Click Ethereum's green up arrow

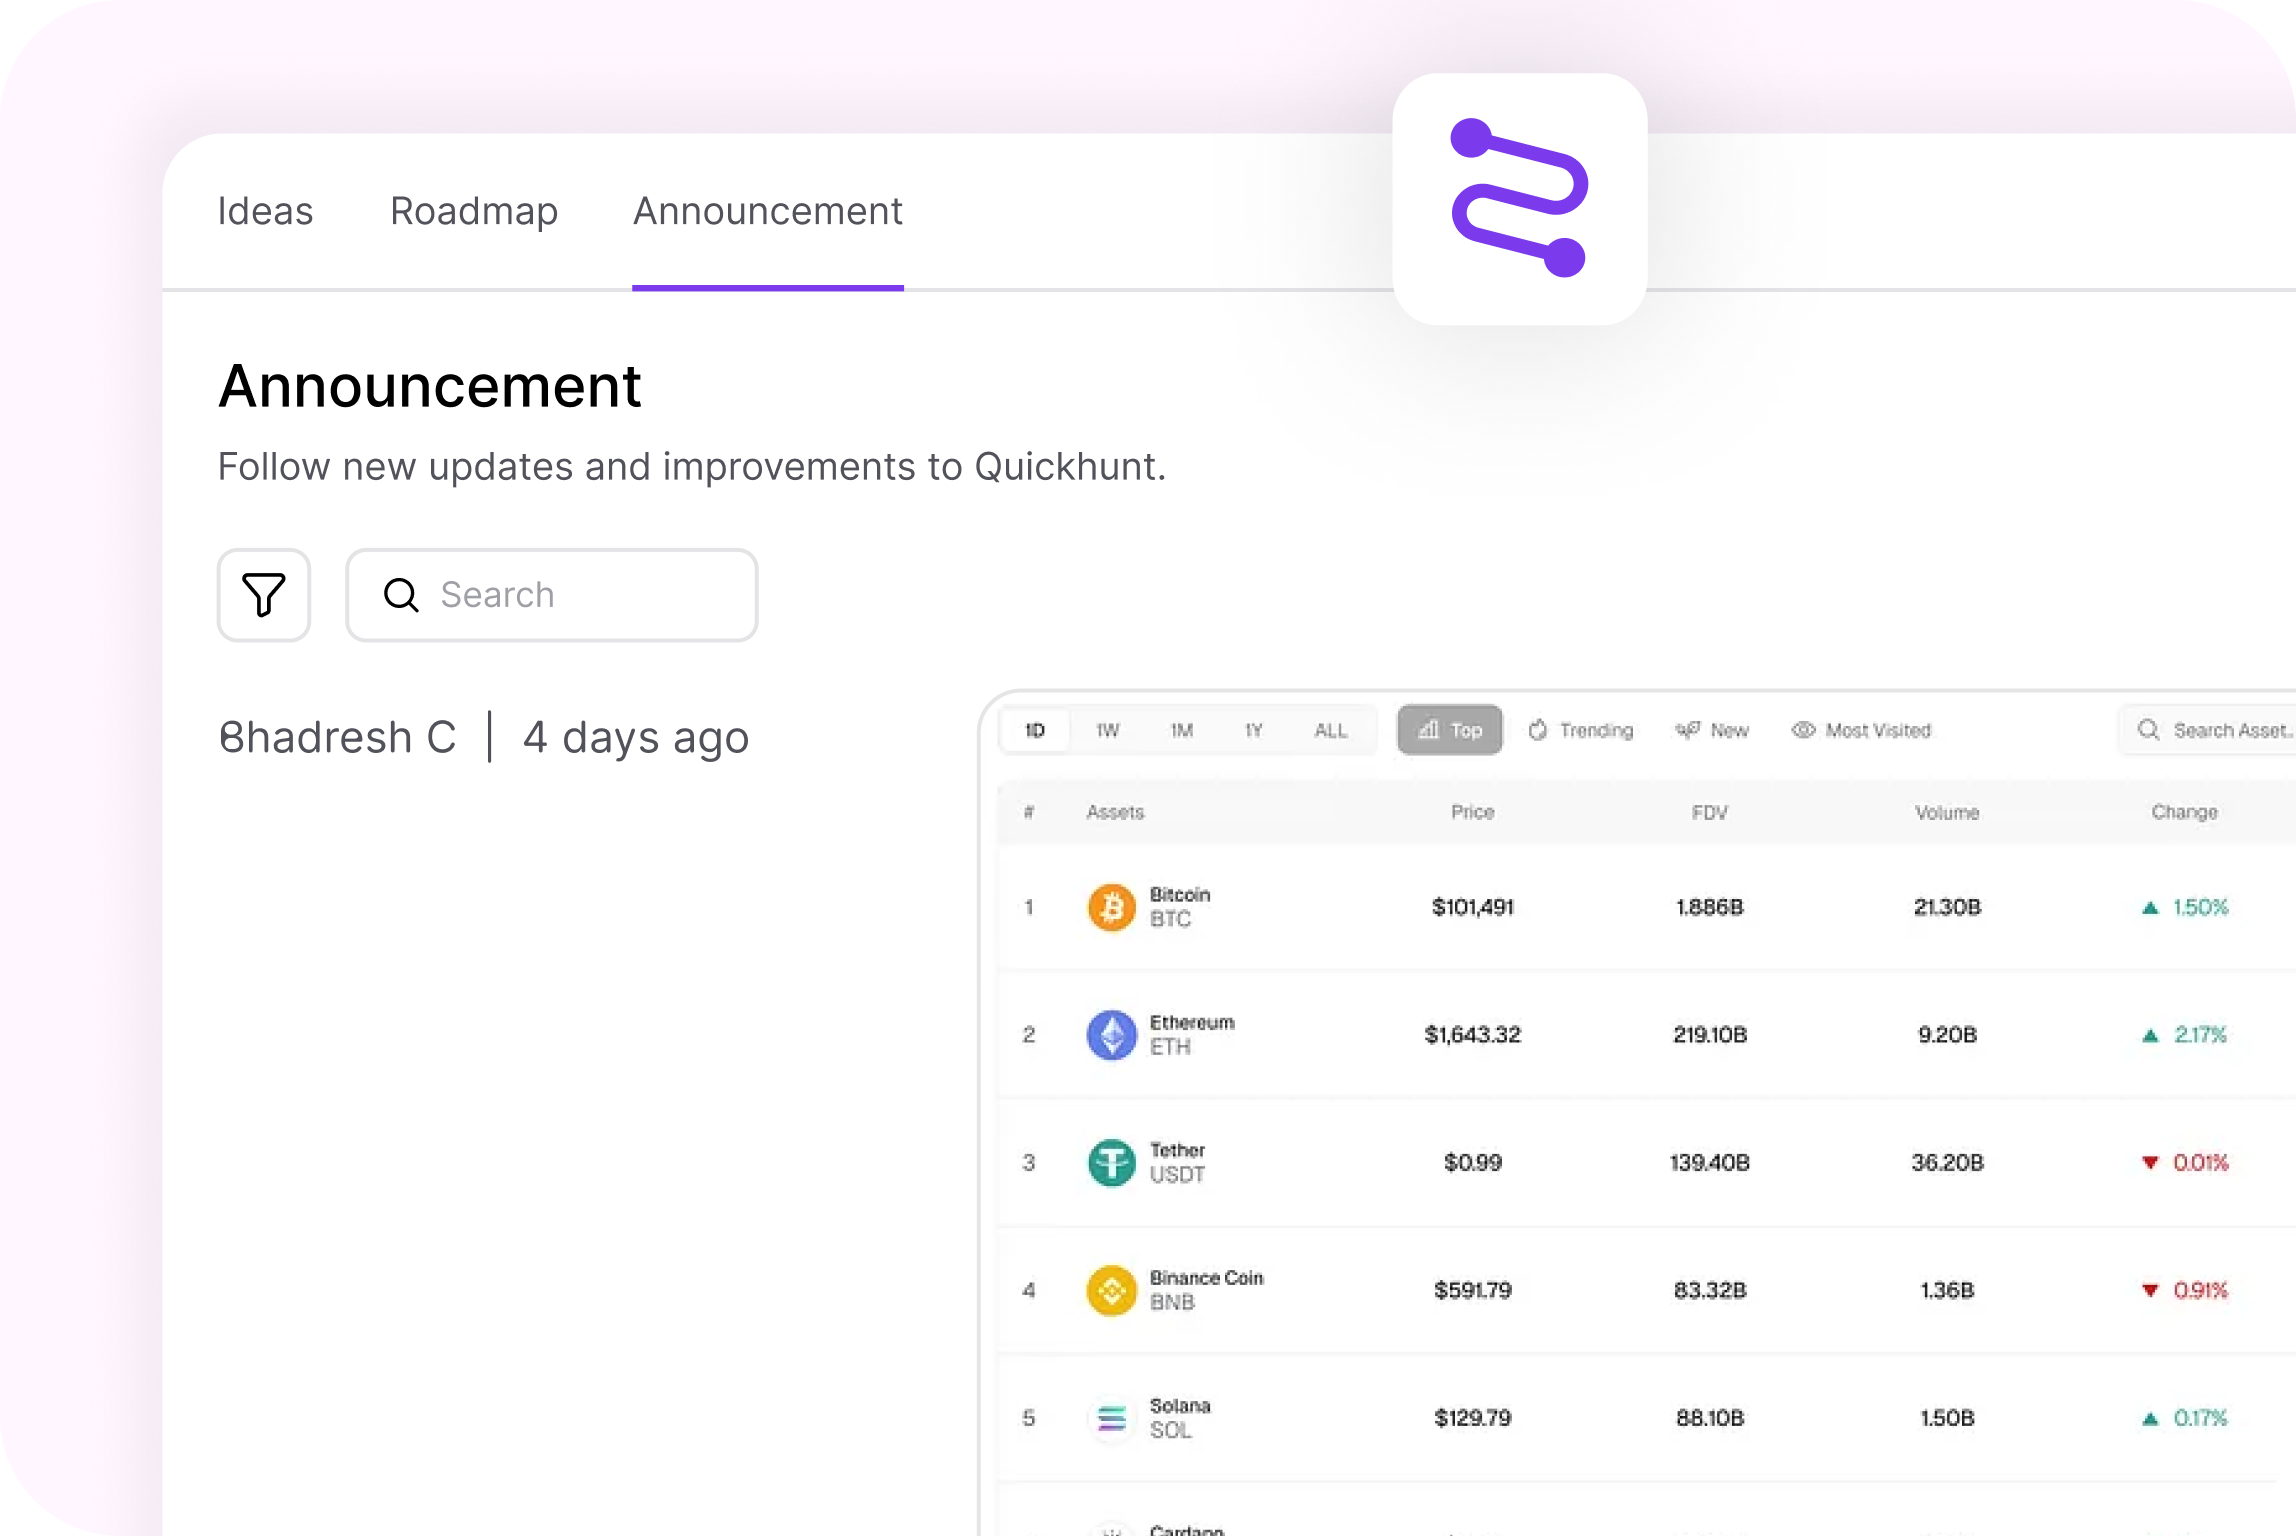[2150, 1035]
